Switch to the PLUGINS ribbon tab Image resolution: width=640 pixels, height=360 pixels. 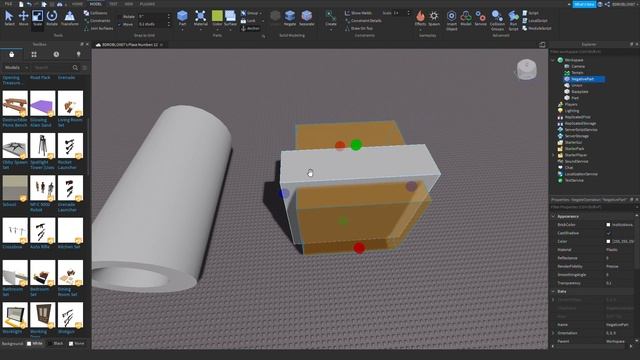pos(147,4)
